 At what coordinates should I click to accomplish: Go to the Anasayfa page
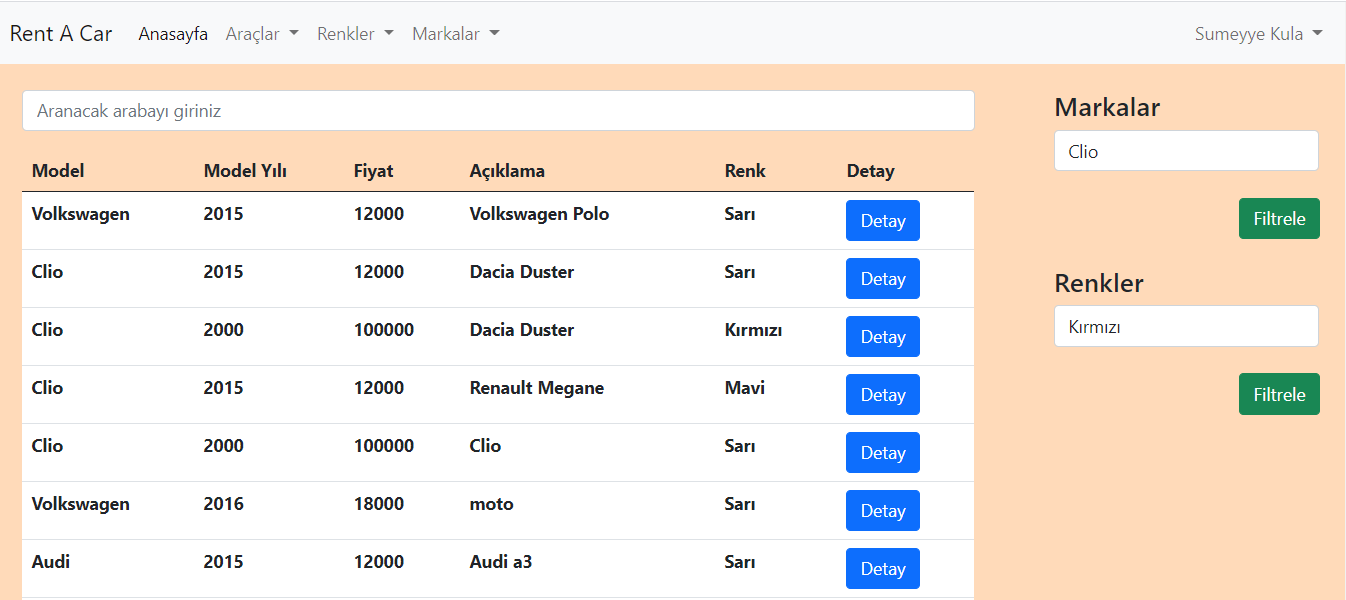point(173,33)
